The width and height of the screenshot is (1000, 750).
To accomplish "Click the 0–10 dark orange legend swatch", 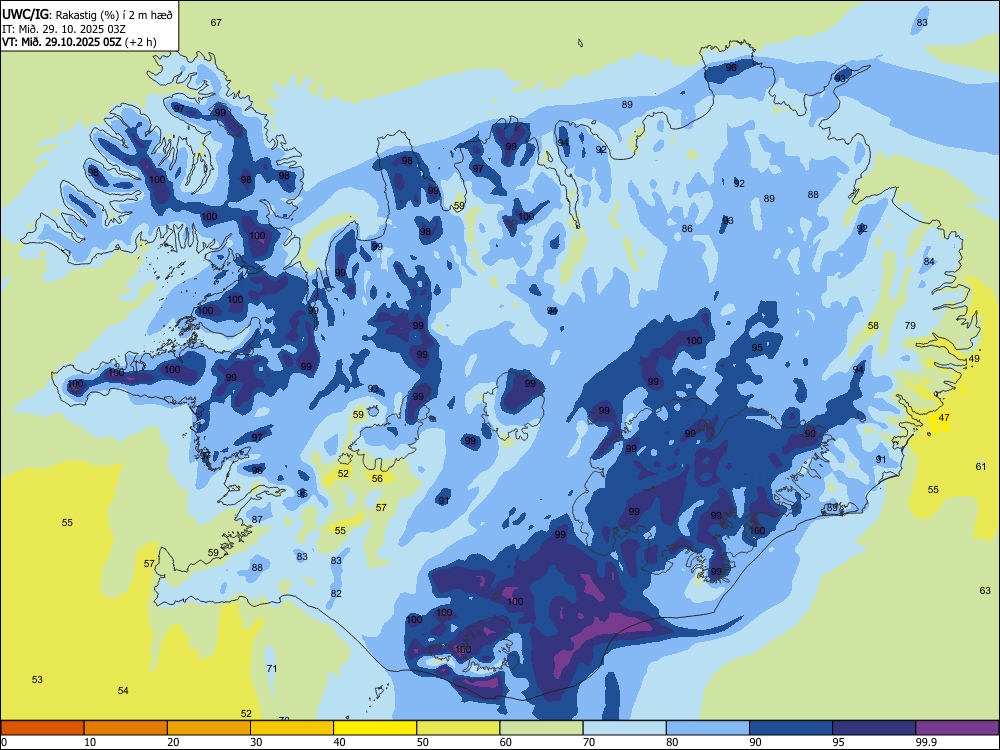I will [x=42, y=728].
